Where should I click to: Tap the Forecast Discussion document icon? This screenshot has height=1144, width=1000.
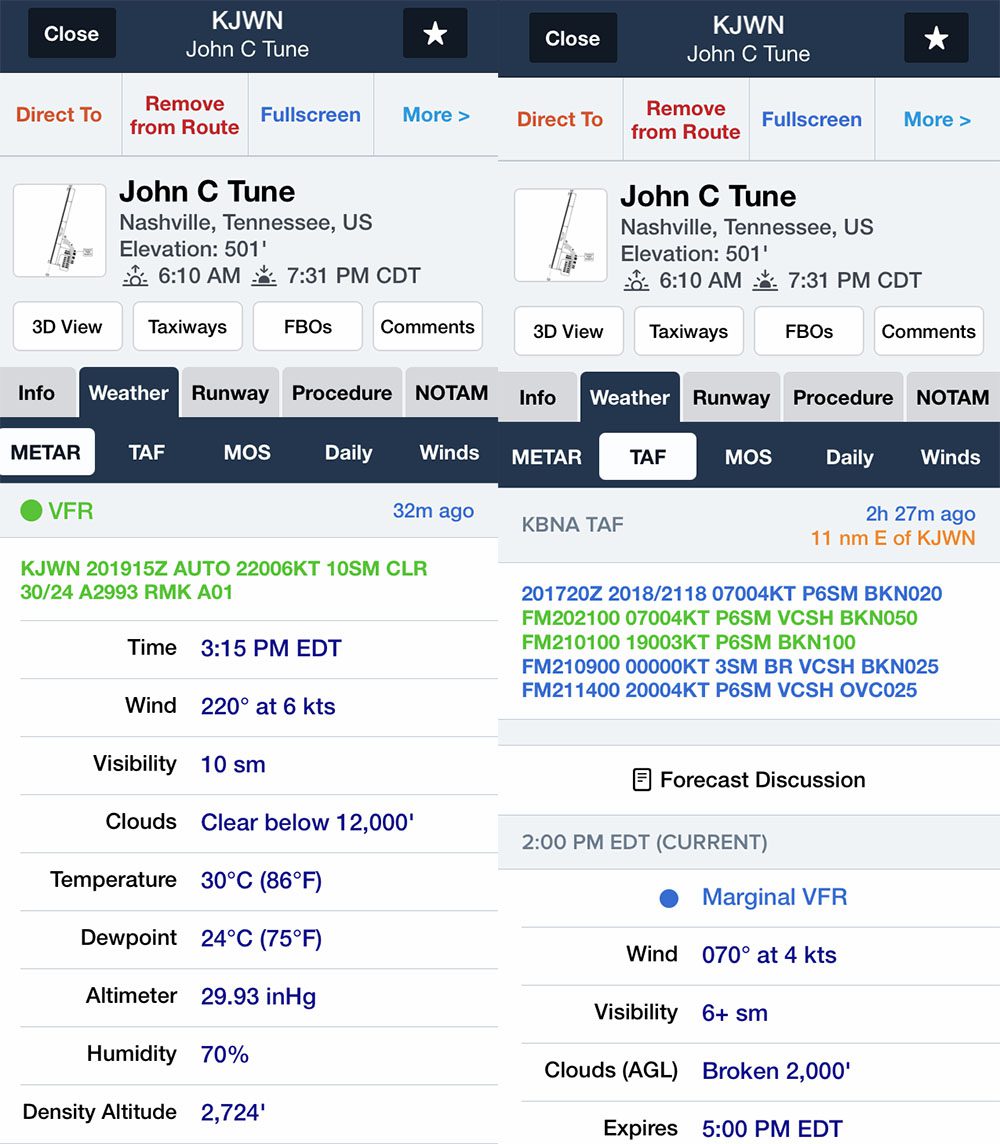pyautogui.click(x=641, y=780)
